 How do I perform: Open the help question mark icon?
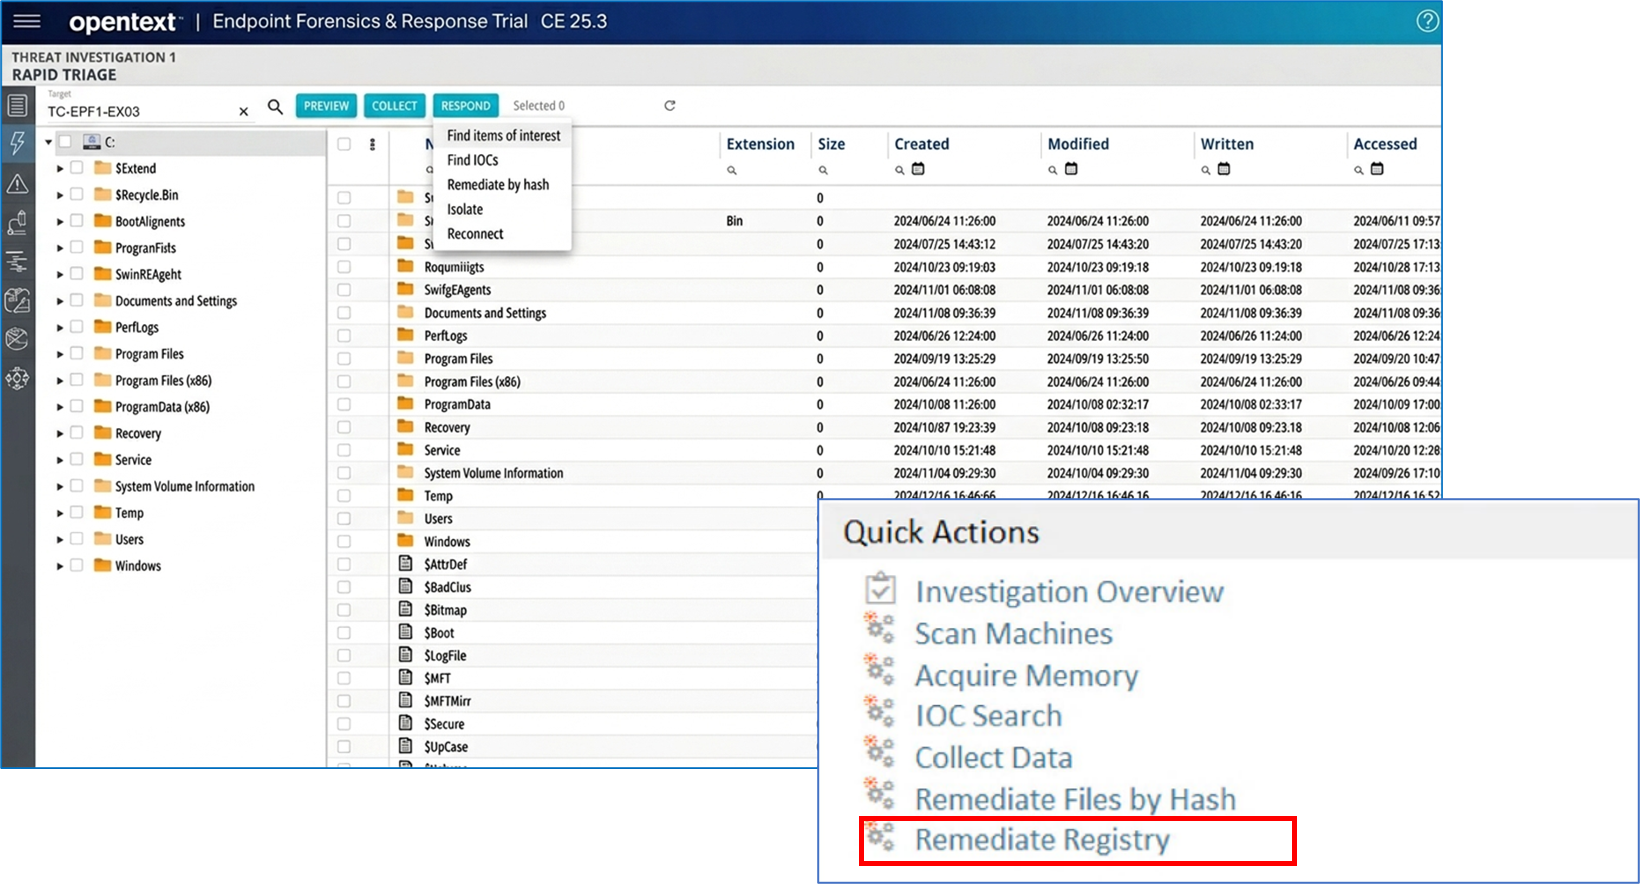pyautogui.click(x=1428, y=21)
